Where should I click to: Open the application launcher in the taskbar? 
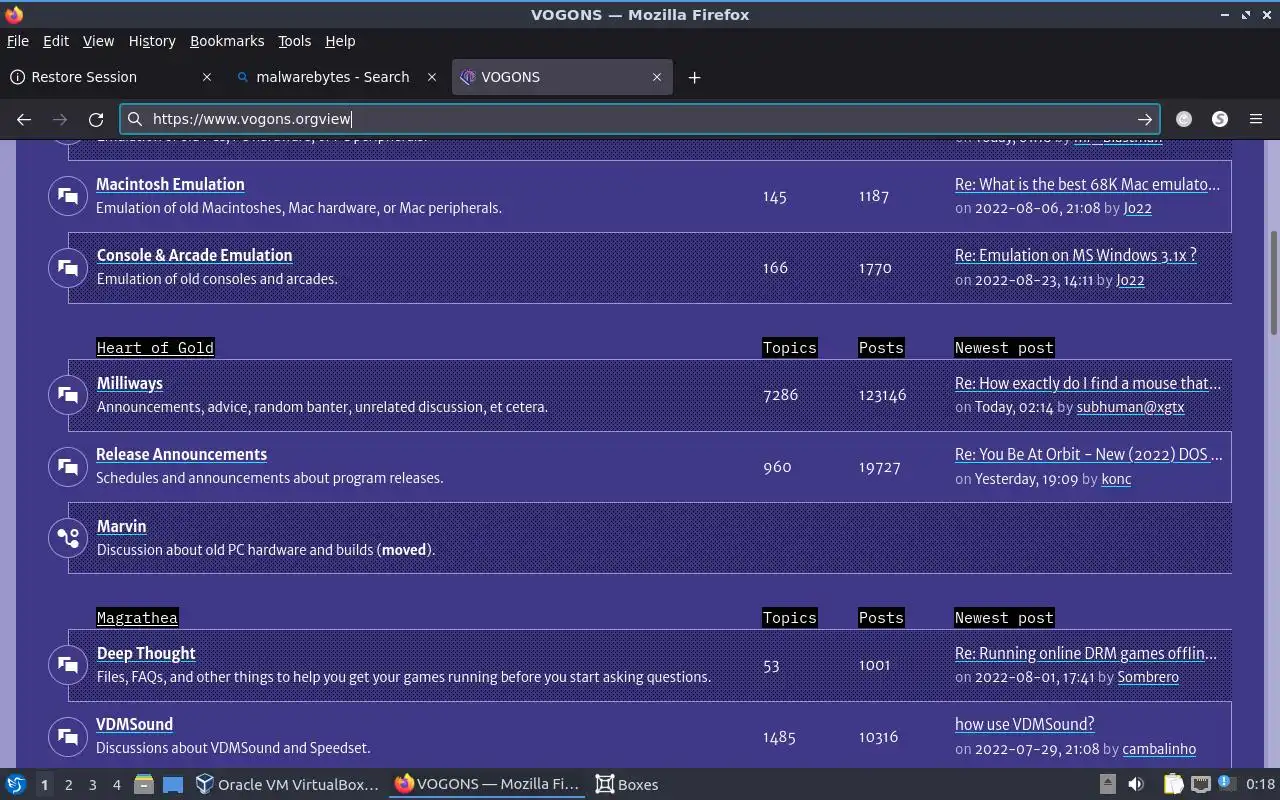[x=15, y=784]
